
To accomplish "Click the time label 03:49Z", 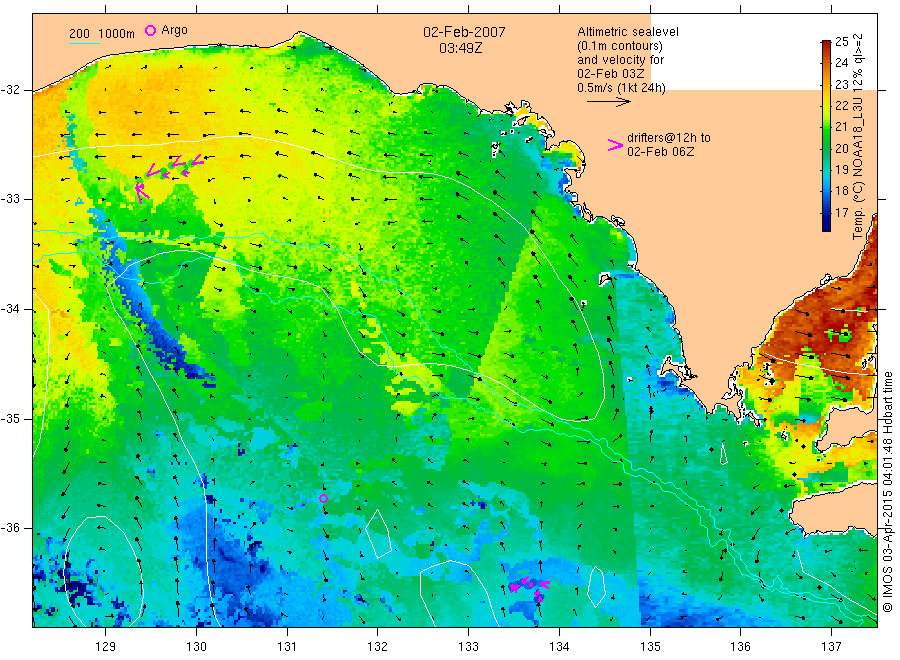I will click(x=460, y=48).
